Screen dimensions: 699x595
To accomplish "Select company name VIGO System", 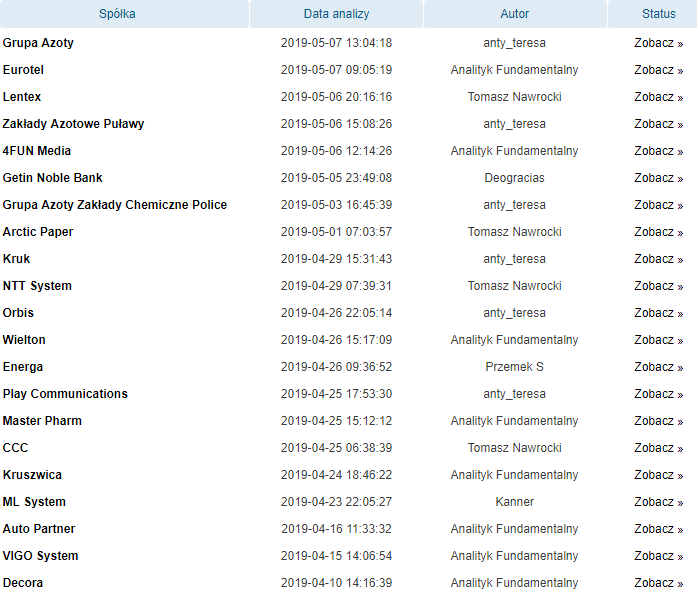I will pyautogui.click(x=41, y=556).
